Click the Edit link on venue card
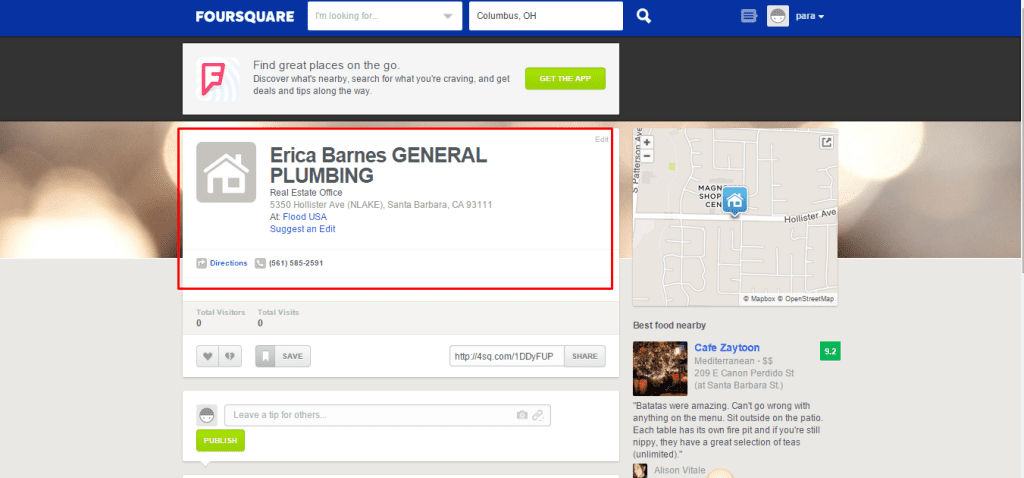 pyautogui.click(x=601, y=139)
